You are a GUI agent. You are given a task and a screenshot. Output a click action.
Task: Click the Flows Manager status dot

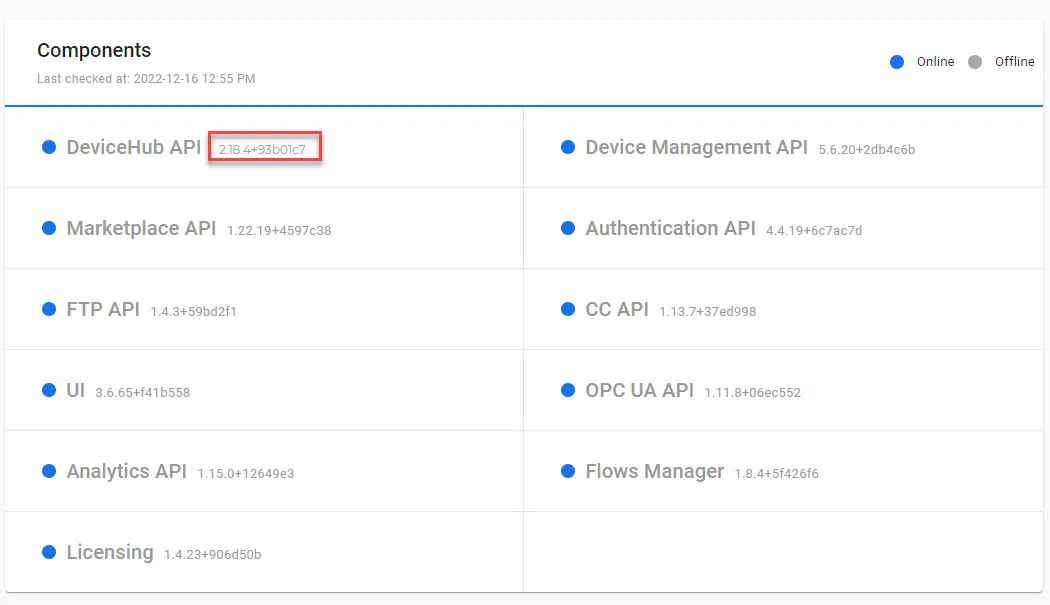(568, 471)
